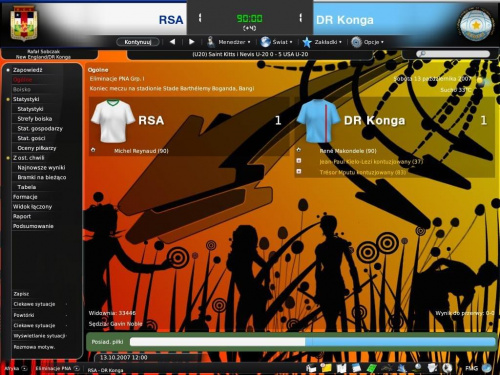Go back with the left arrow

tap(172, 42)
